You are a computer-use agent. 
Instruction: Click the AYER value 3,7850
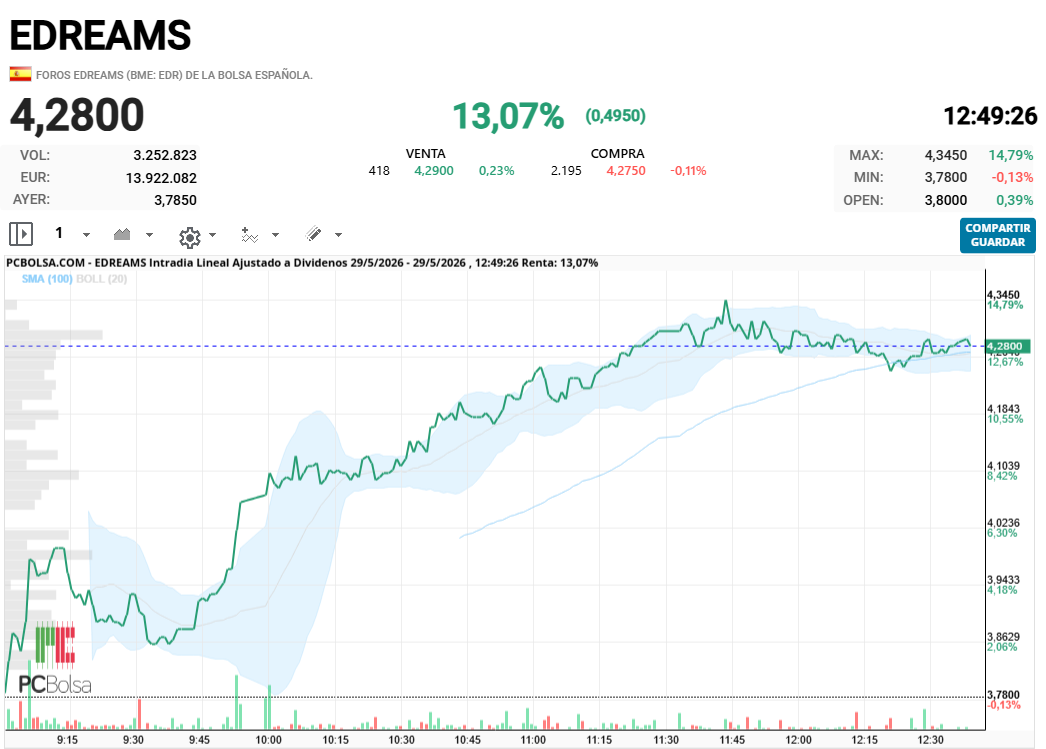click(175, 200)
